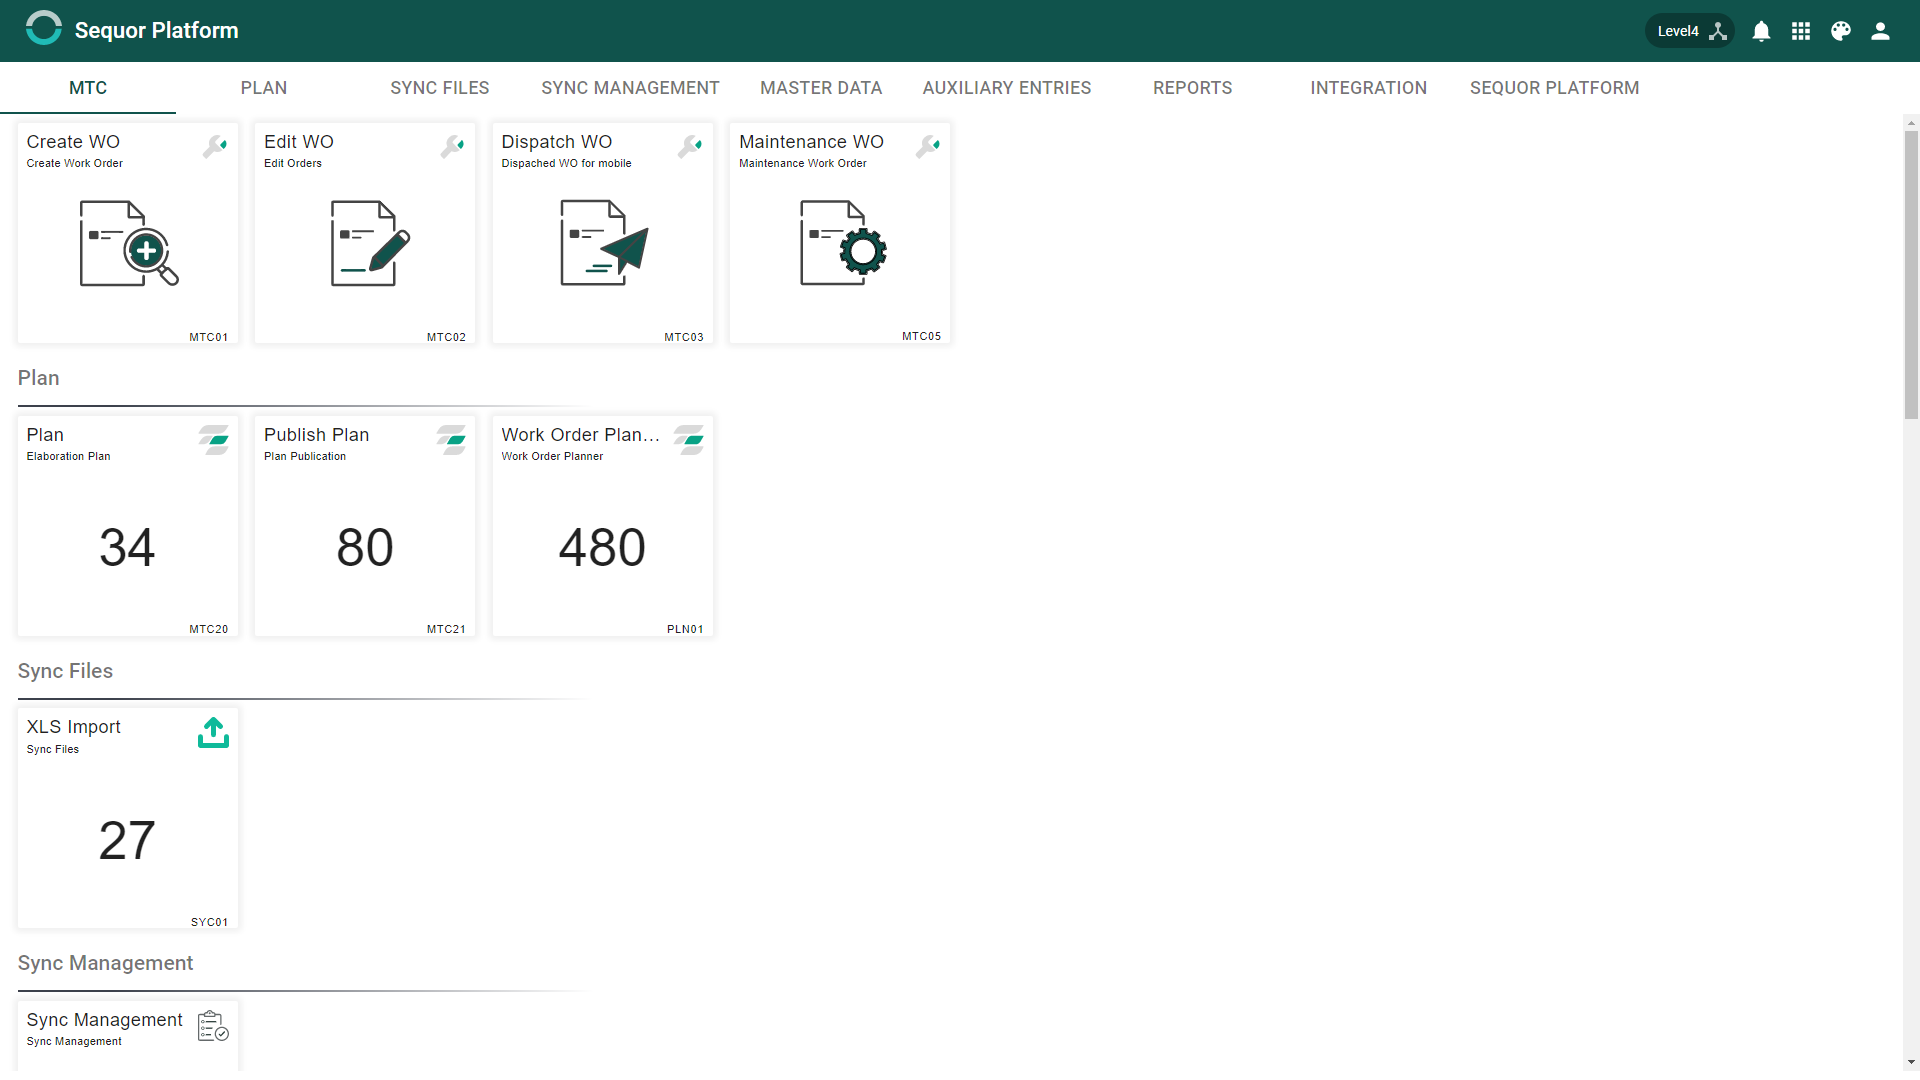This screenshot has height=1080, width=1920.
Task: Click the count 34 on Plan card
Action: coord(127,548)
